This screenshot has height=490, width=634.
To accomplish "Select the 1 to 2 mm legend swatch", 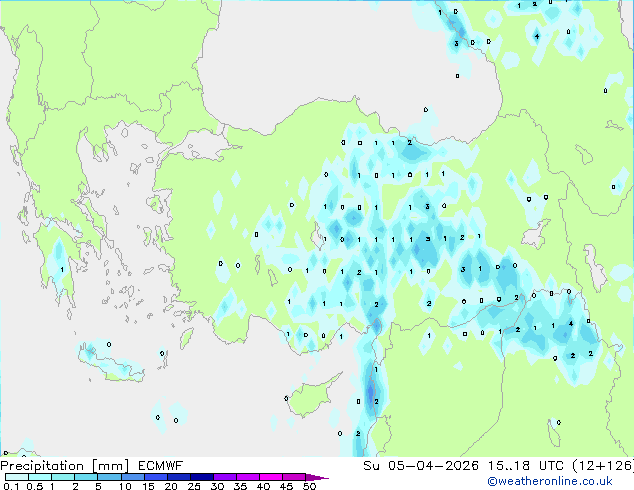I will 63,477.
